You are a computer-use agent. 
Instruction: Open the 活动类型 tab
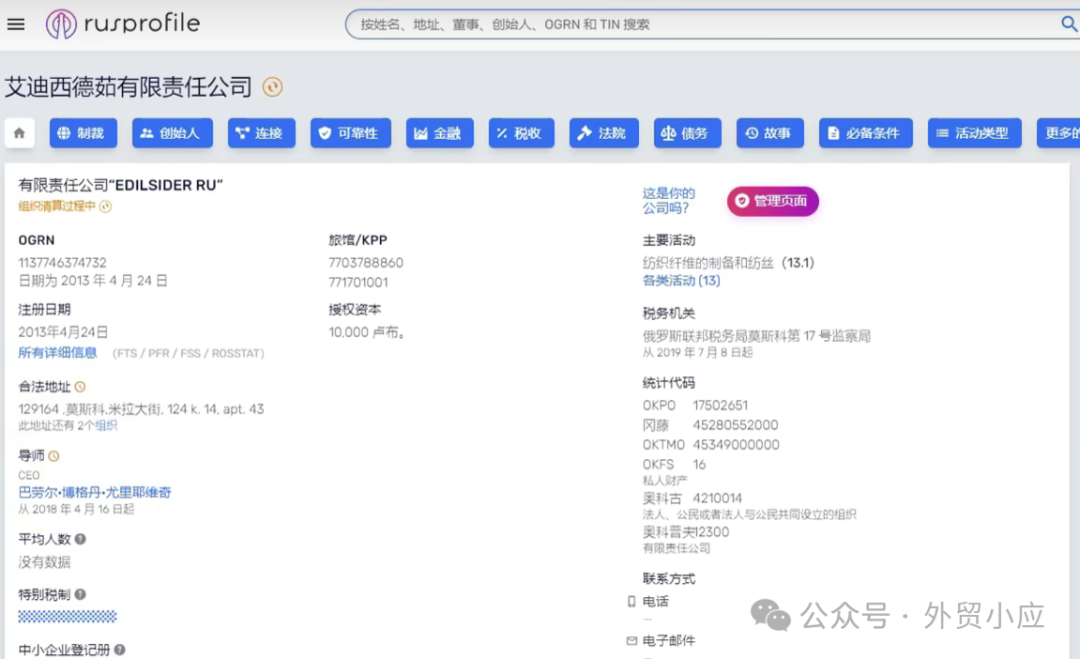975,133
